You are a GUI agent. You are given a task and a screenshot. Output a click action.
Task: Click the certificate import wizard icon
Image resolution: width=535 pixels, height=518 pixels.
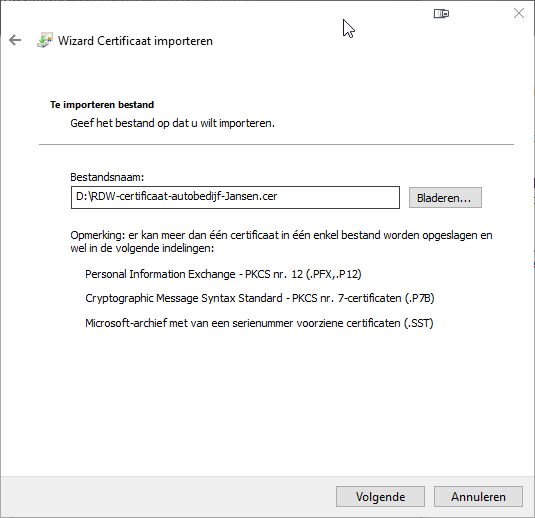point(45,40)
